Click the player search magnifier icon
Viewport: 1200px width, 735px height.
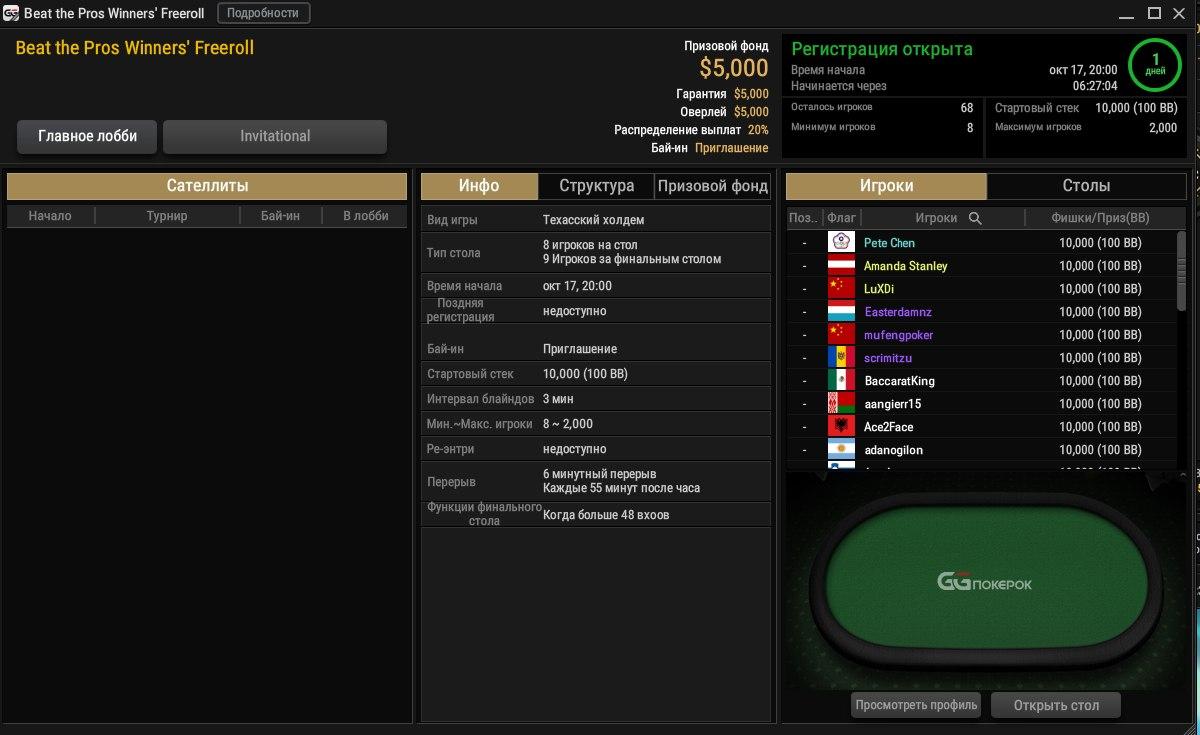click(975, 218)
